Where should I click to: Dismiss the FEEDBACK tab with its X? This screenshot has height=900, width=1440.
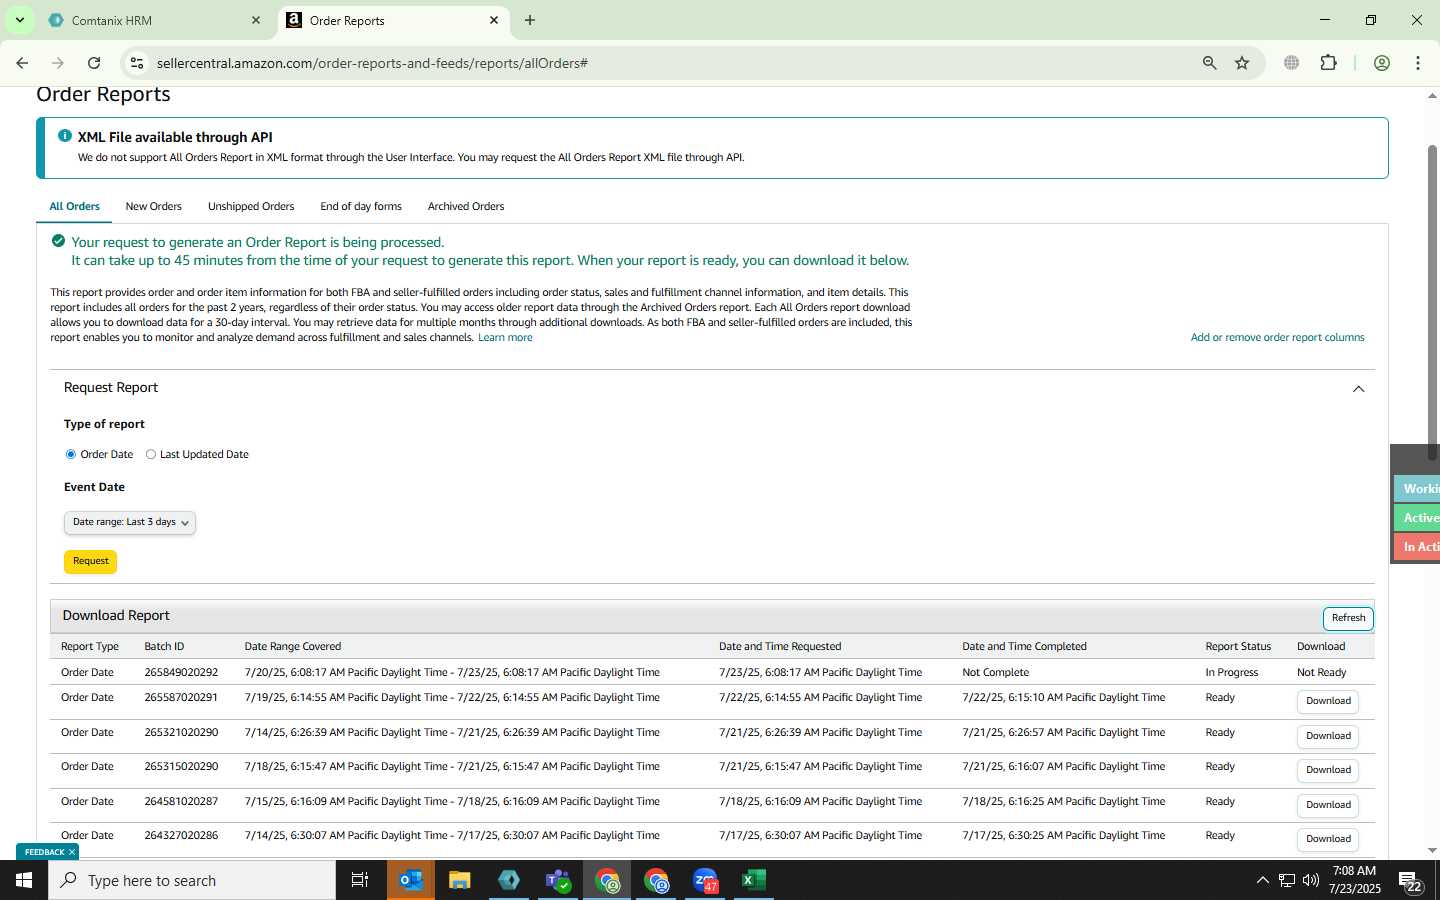[x=72, y=852]
